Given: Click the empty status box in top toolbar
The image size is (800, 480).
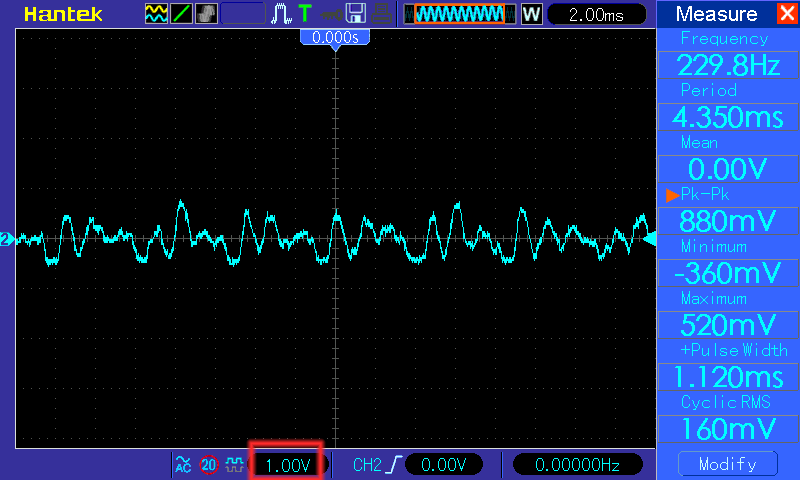Looking at the screenshot, I should coord(243,14).
